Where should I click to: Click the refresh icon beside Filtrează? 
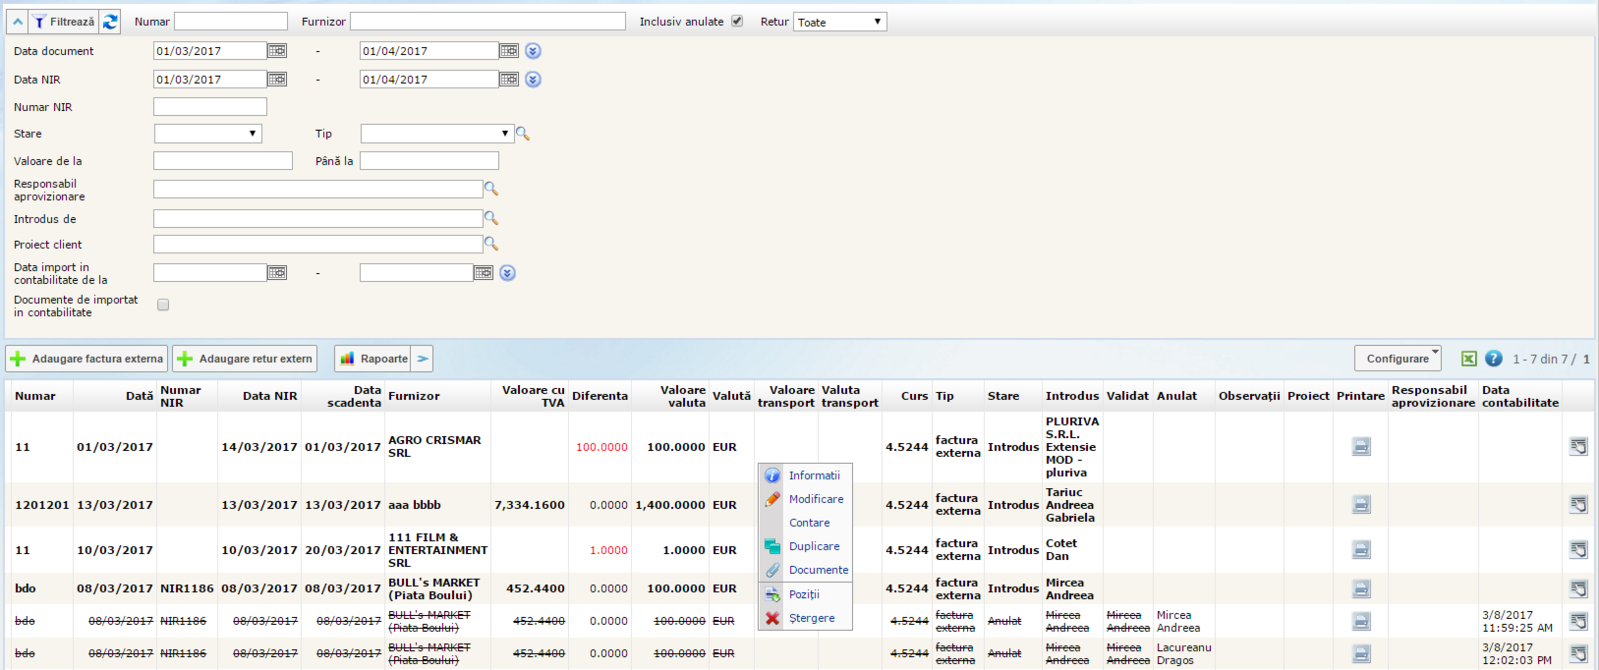(x=110, y=21)
